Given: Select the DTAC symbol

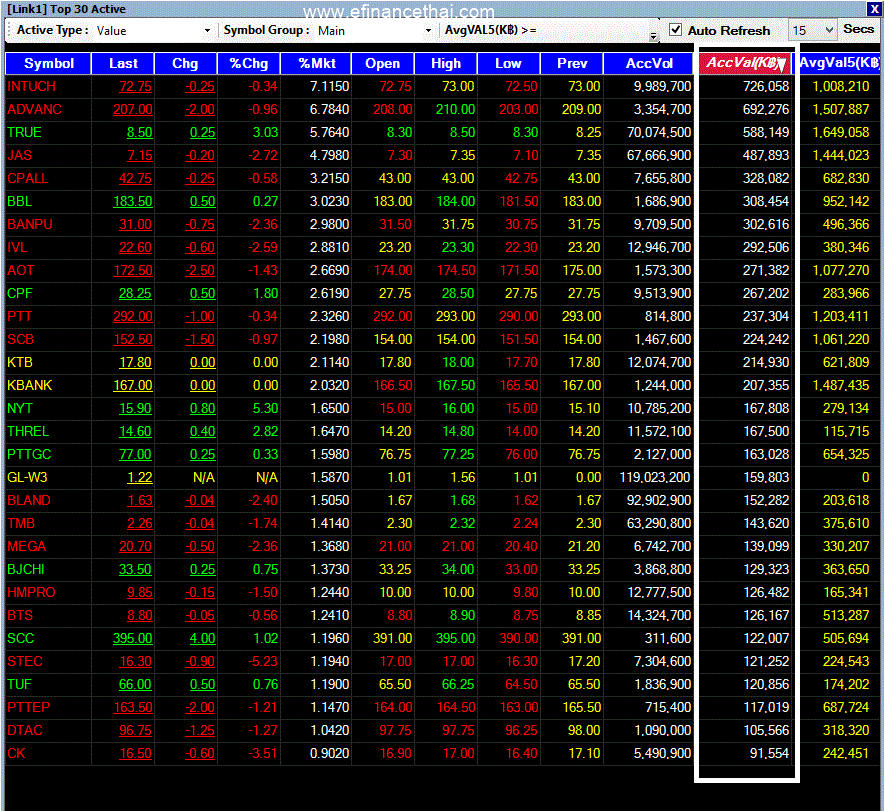Looking at the screenshot, I should click(25, 730).
